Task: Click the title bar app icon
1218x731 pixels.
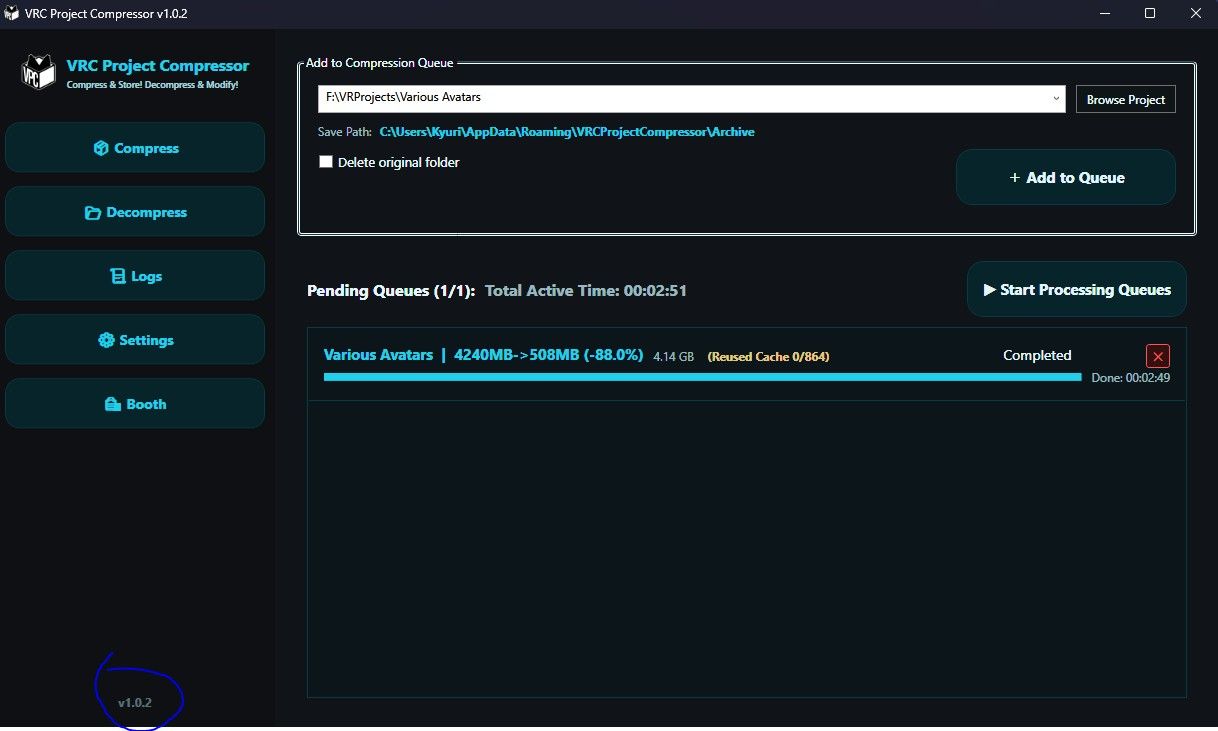Action: click(x=13, y=14)
